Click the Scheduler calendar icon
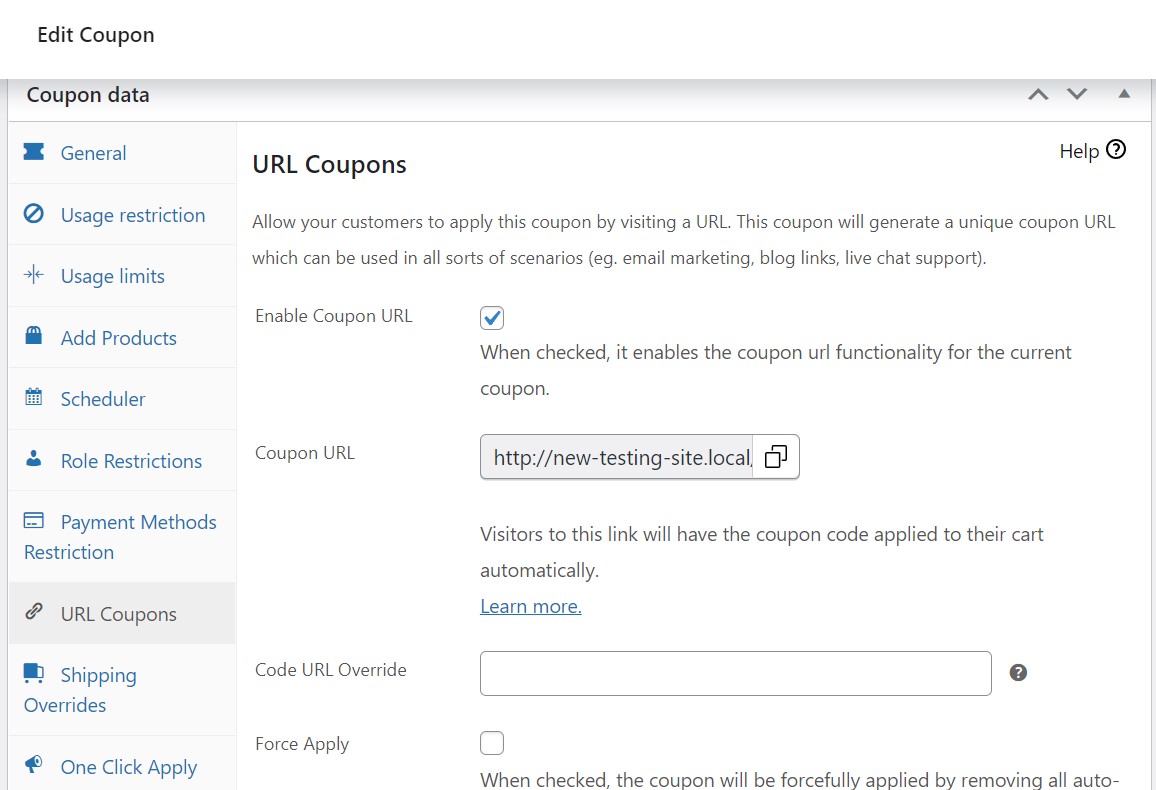Screen dimensions: 1156x790 (34, 398)
